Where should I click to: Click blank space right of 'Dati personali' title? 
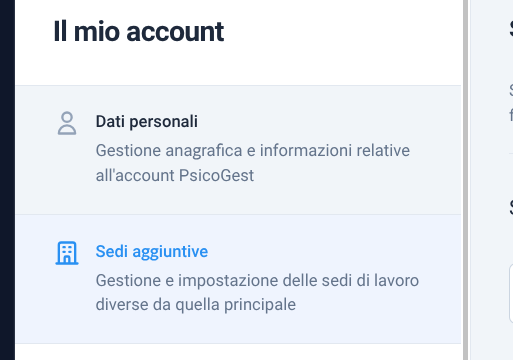tap(327, 121)
